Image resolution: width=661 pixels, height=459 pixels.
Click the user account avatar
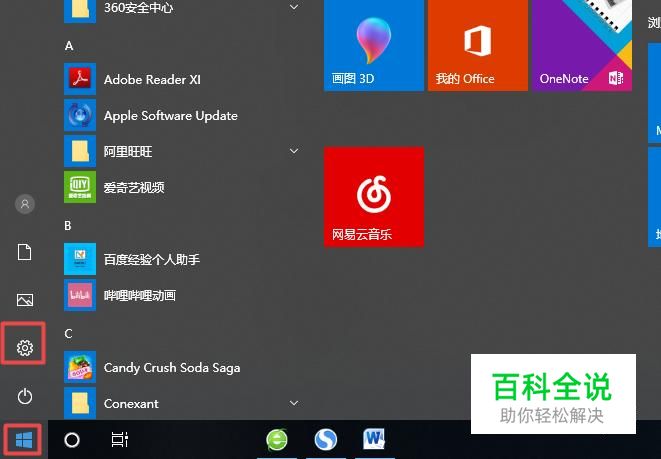click(x=25, y=204)
